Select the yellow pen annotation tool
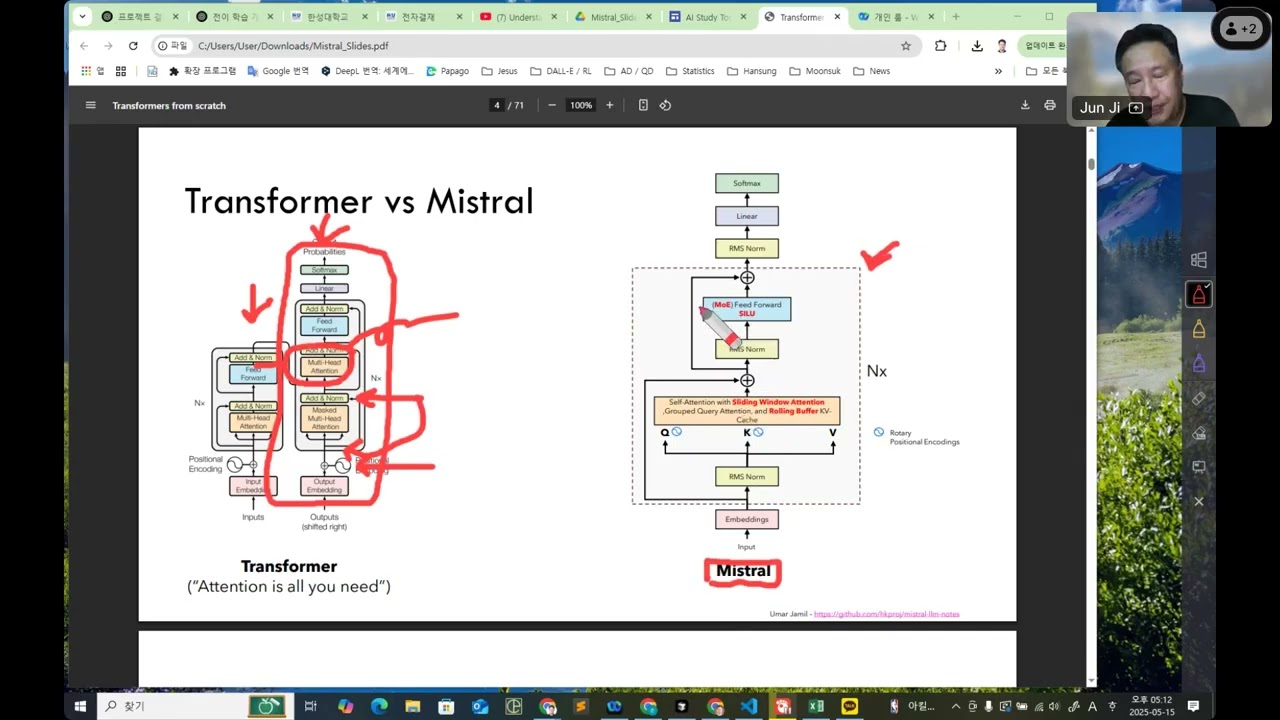The width and height of the screenshot is (1280, 720). point(1198,329)
